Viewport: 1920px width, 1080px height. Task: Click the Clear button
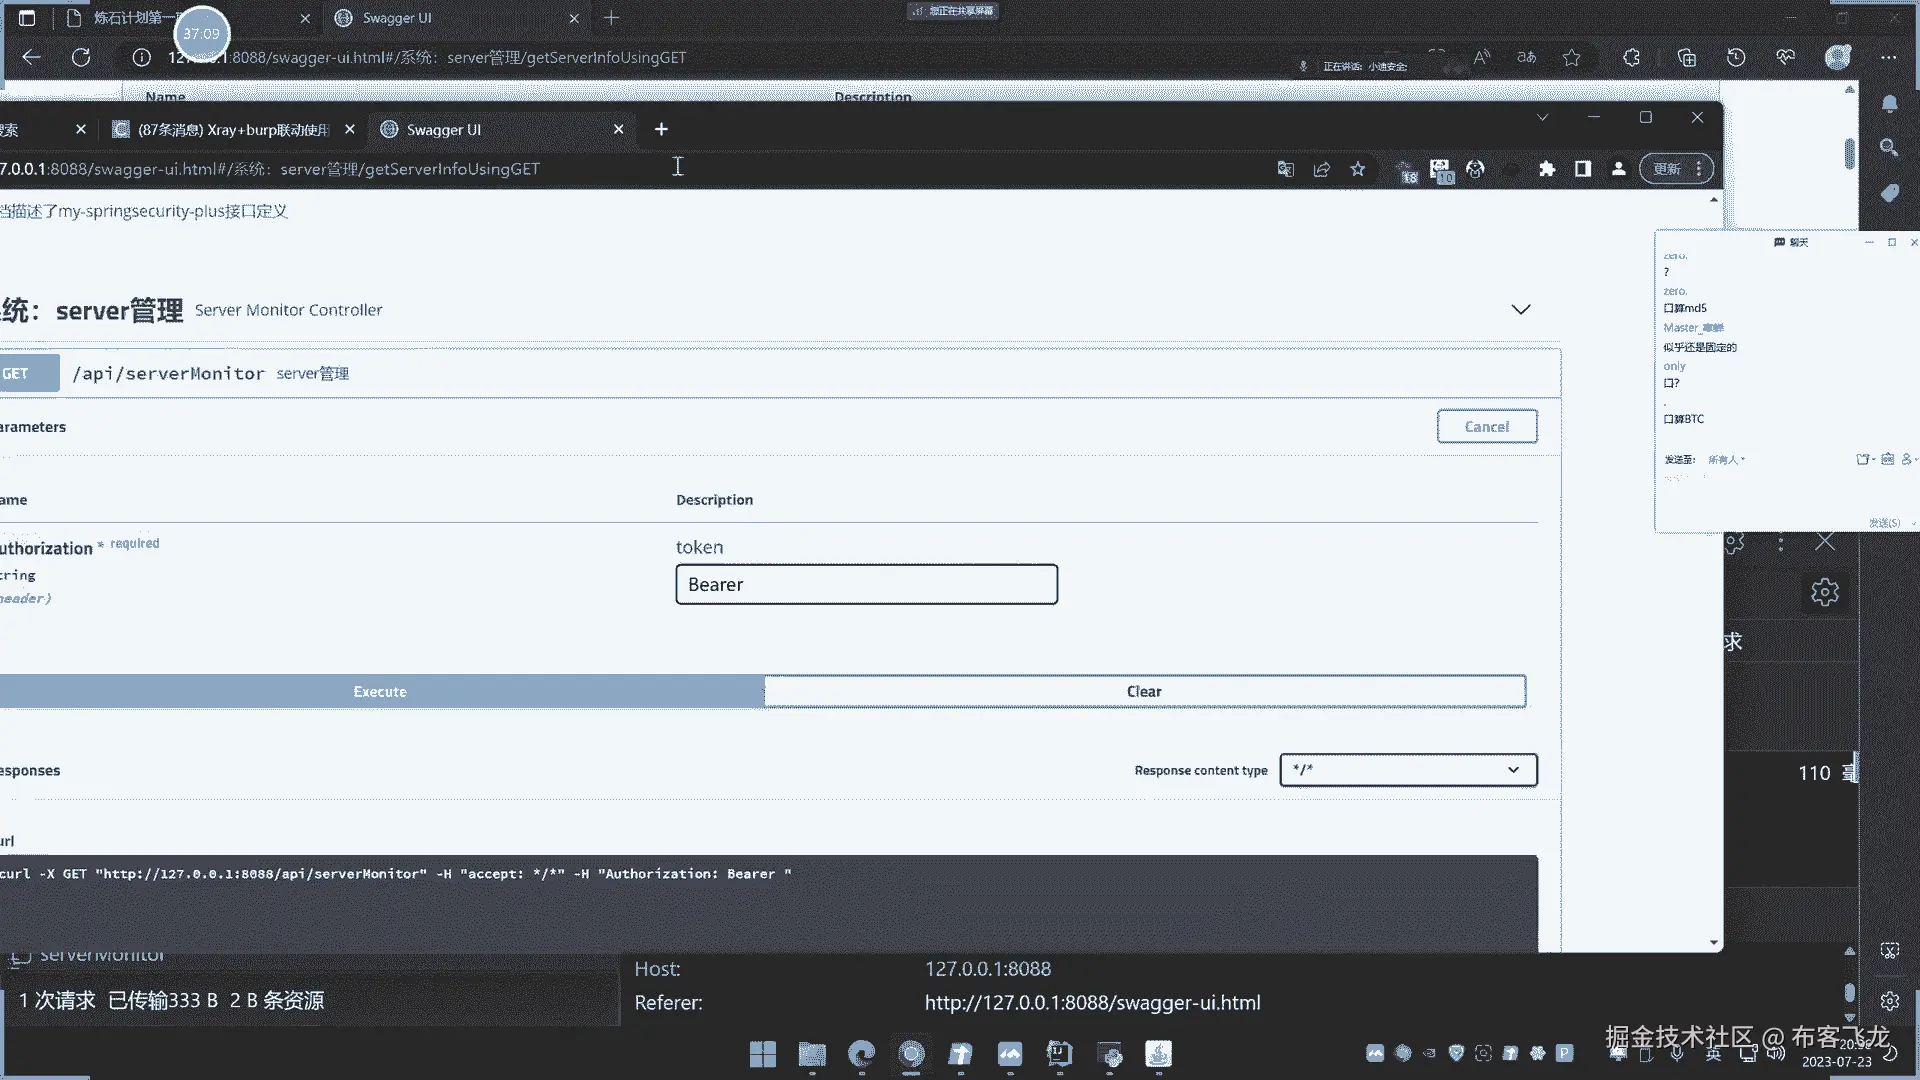1144,692
